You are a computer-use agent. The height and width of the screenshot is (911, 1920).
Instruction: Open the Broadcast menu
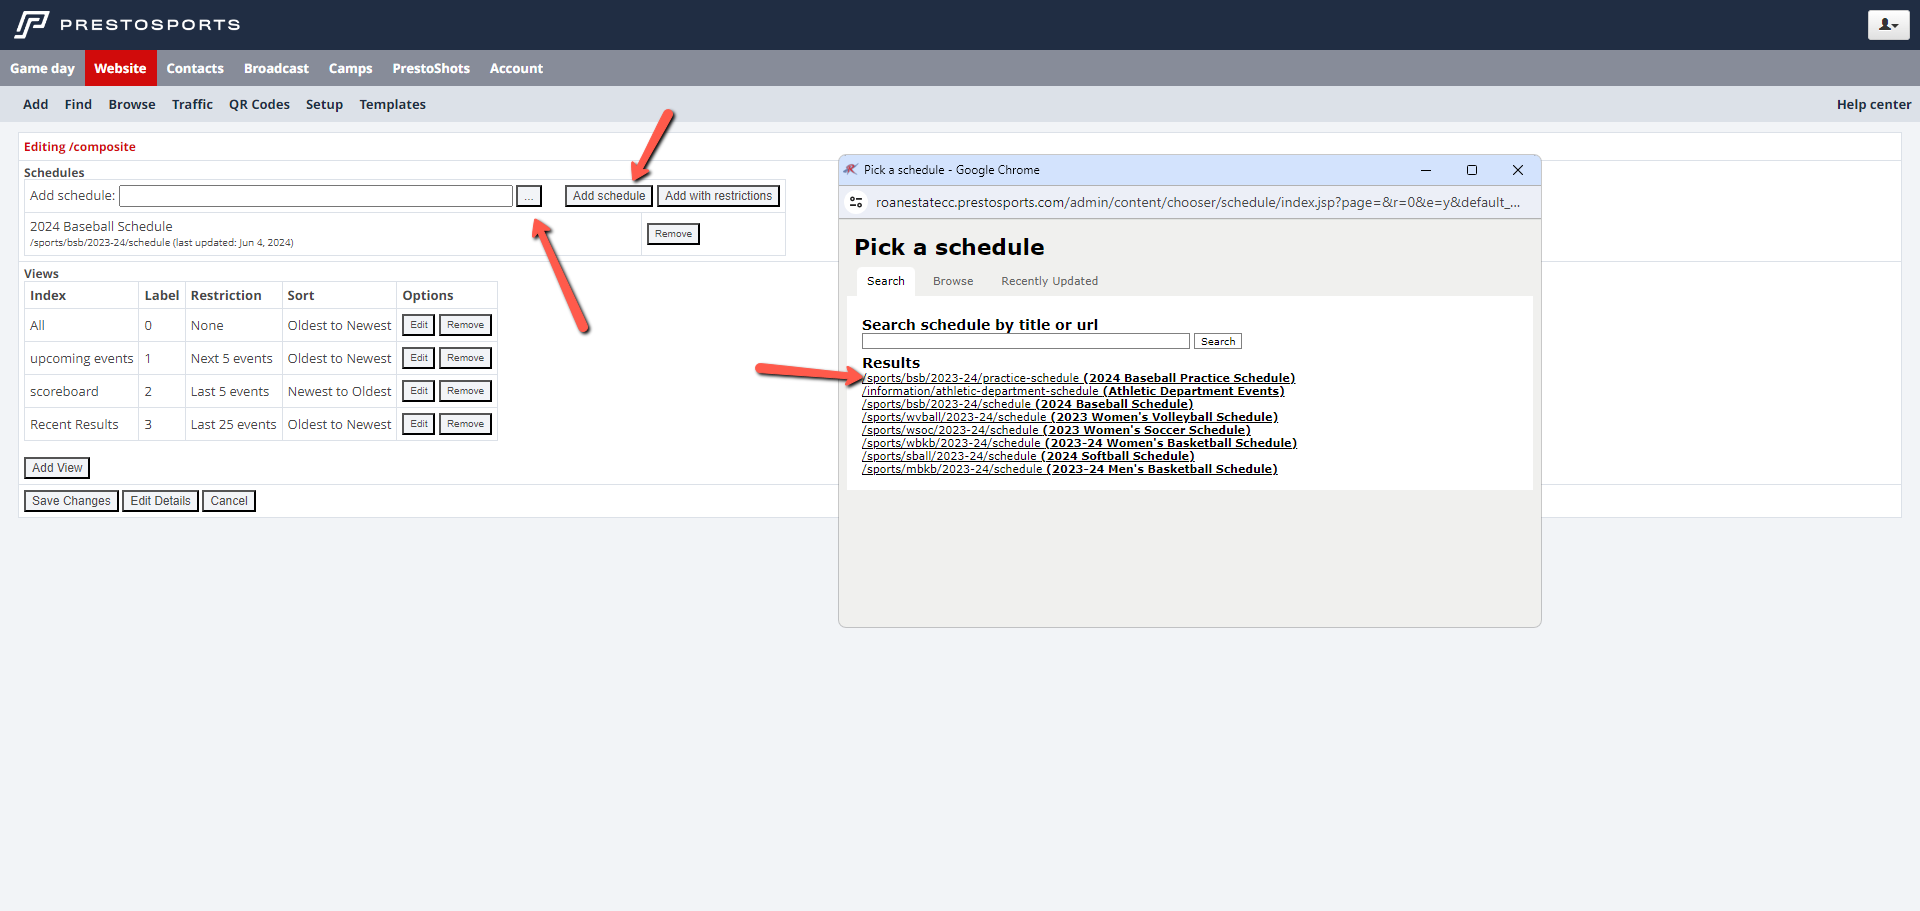click(x=276, y=68)
